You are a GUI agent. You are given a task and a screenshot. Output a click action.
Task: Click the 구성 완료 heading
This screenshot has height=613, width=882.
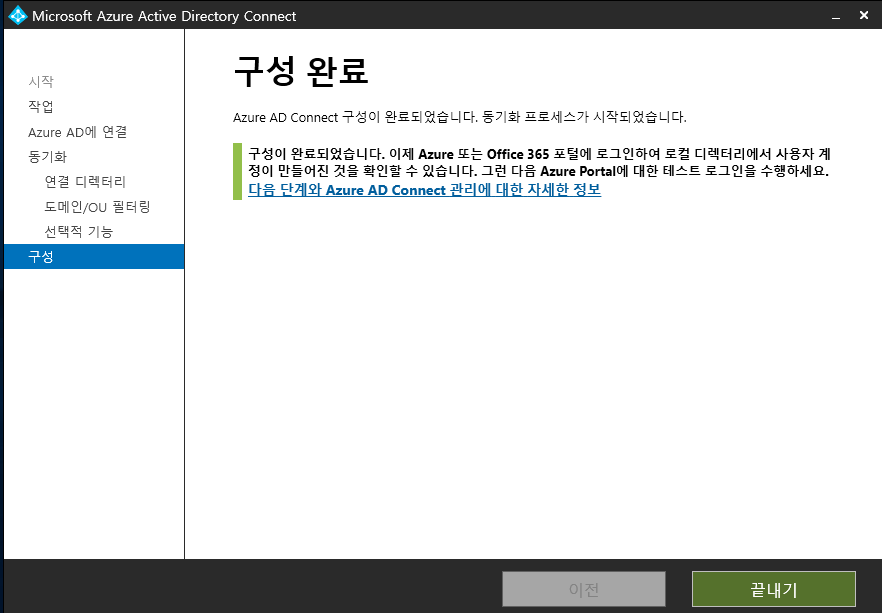[x=301, y=71]
